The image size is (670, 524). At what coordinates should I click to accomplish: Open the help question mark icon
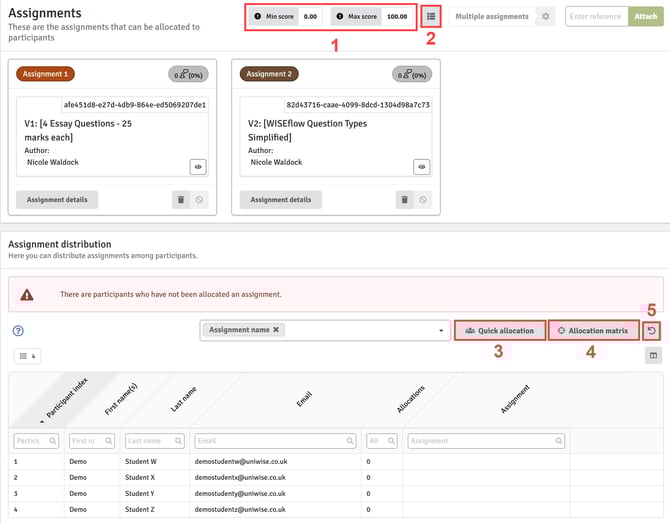coord(18,331)
